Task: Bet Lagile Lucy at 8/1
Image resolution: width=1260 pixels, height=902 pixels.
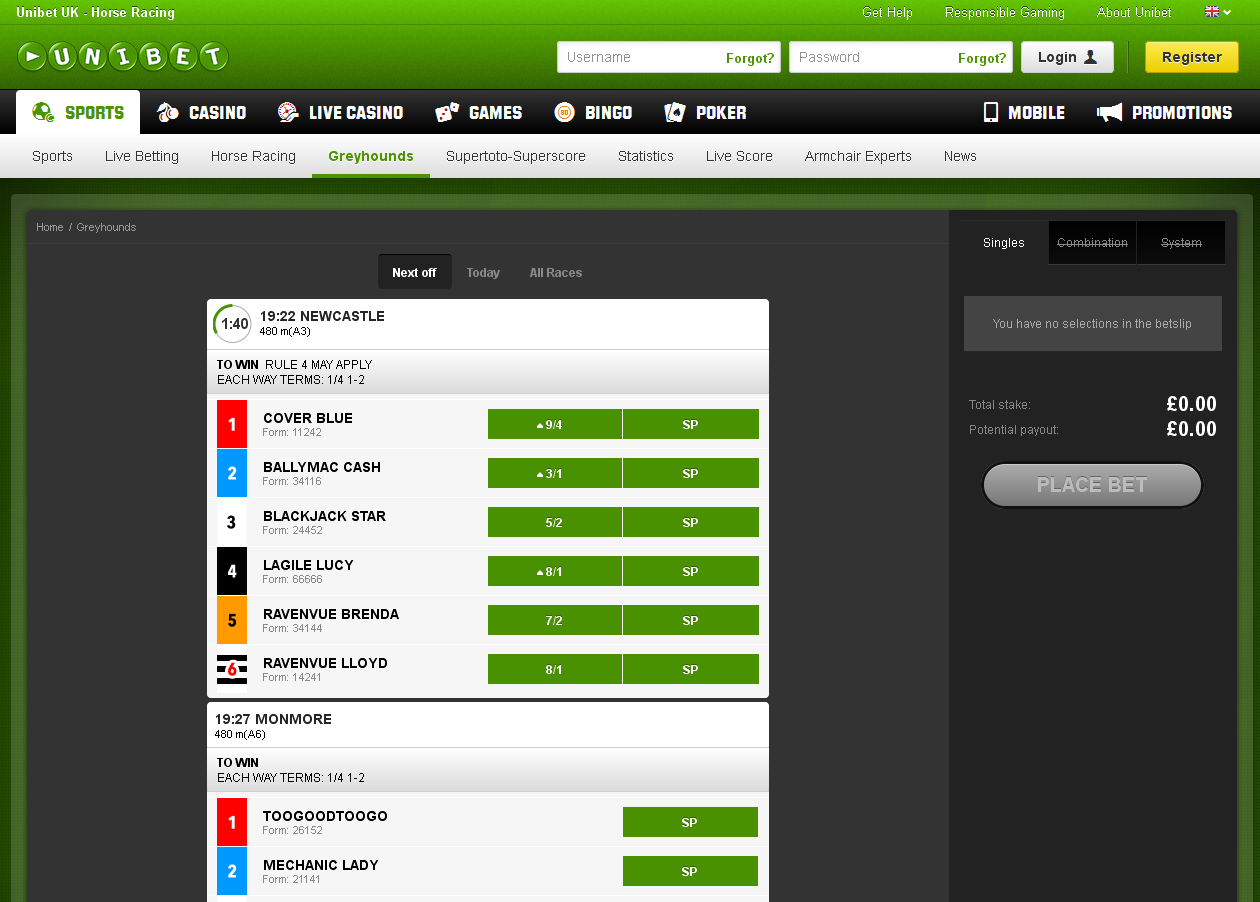Action: pyautogui.click(x=555, y=571)
